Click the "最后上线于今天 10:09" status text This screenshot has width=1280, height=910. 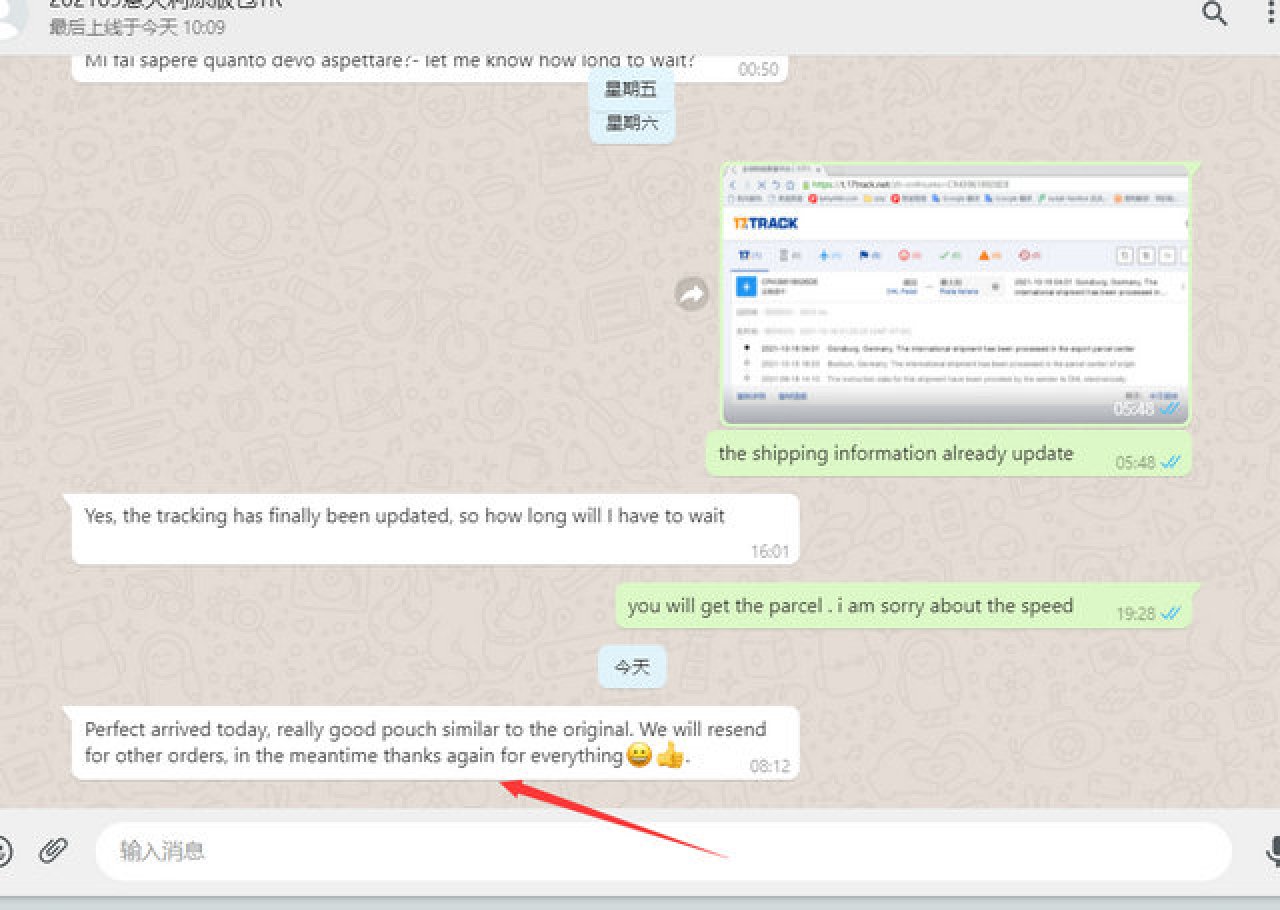[137, 28]
